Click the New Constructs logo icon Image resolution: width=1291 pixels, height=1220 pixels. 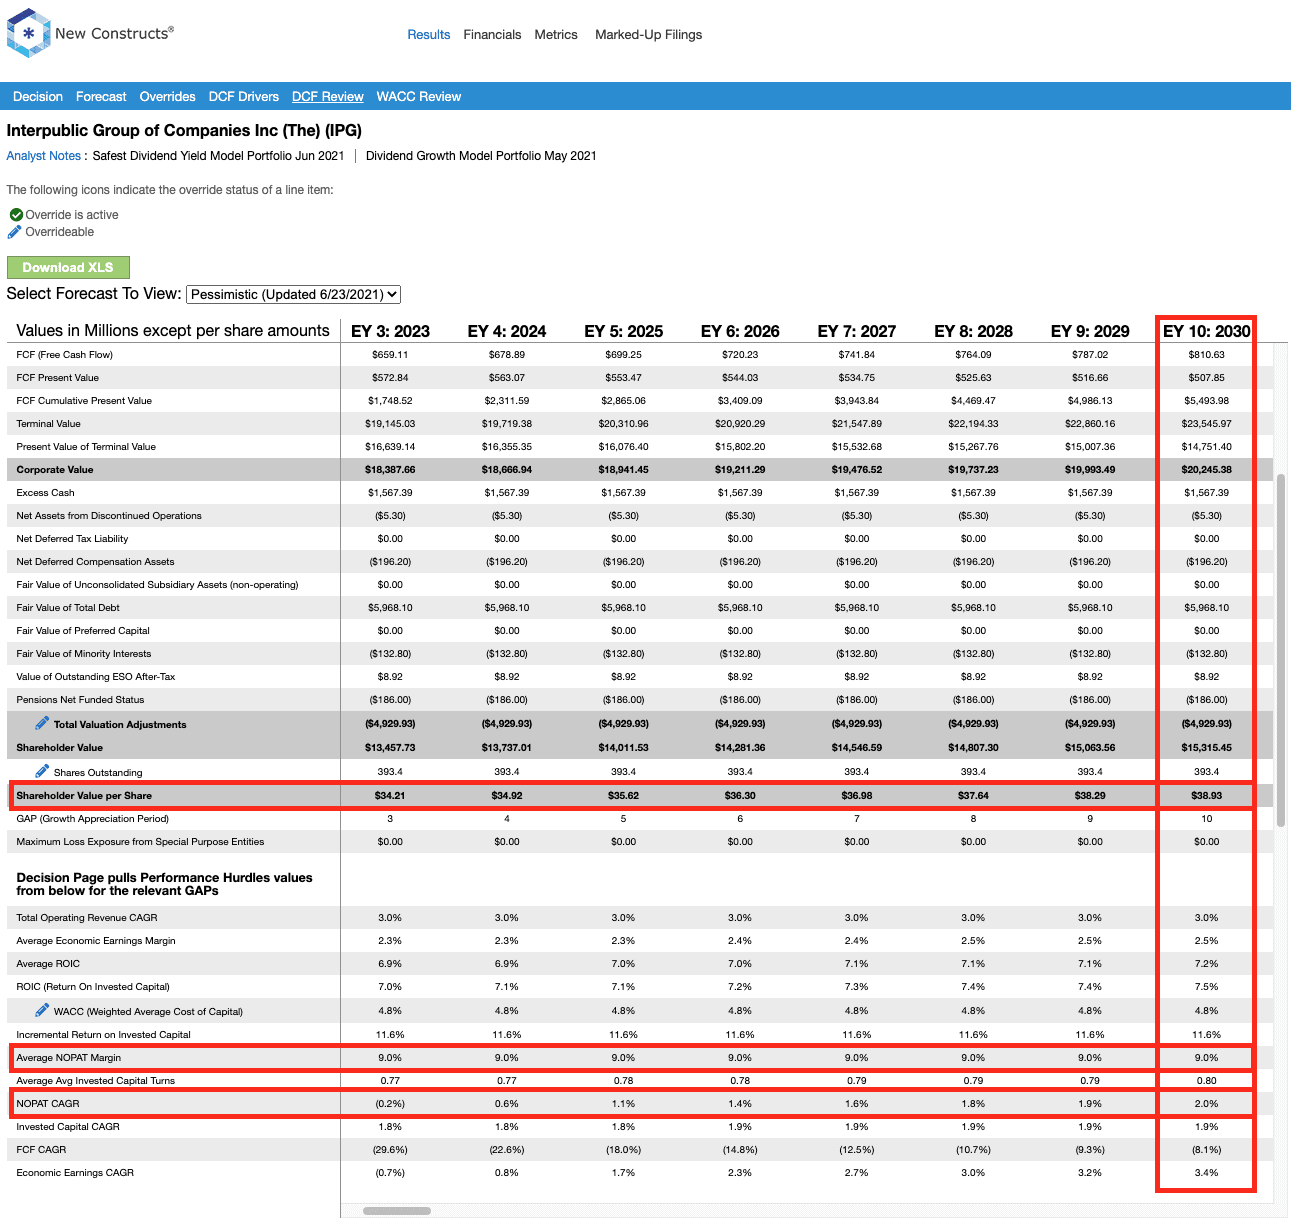(x=28, y=33)
